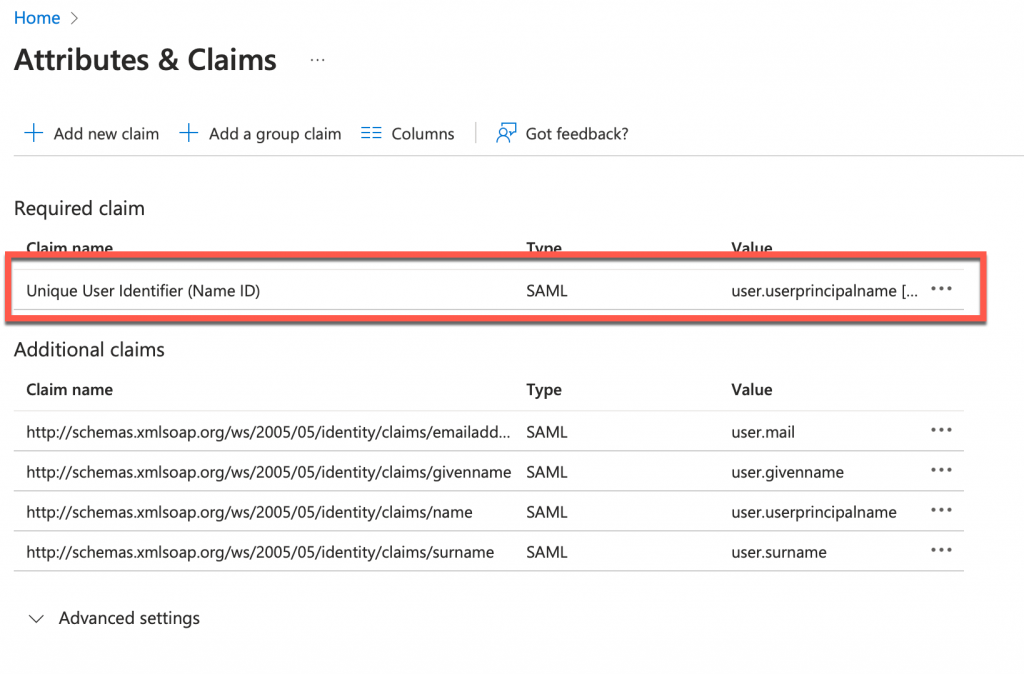
Task: Open options menu for the user.givenname claim
Action: tap(941, 471)
